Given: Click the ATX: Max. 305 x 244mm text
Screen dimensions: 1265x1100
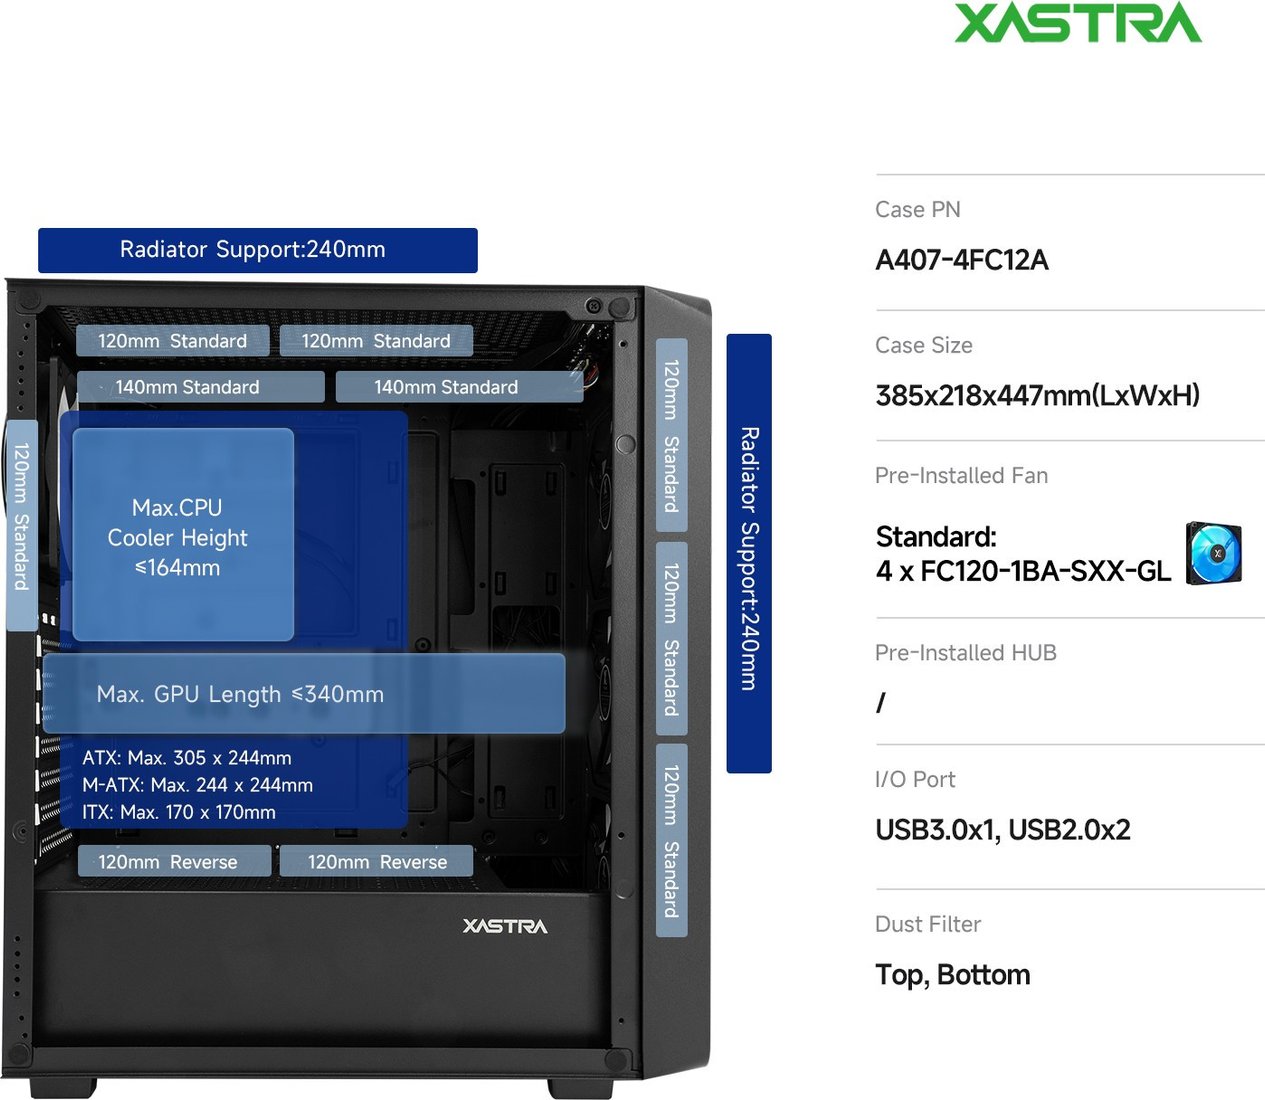Looking at the screenshot, I should pos(187,758).
